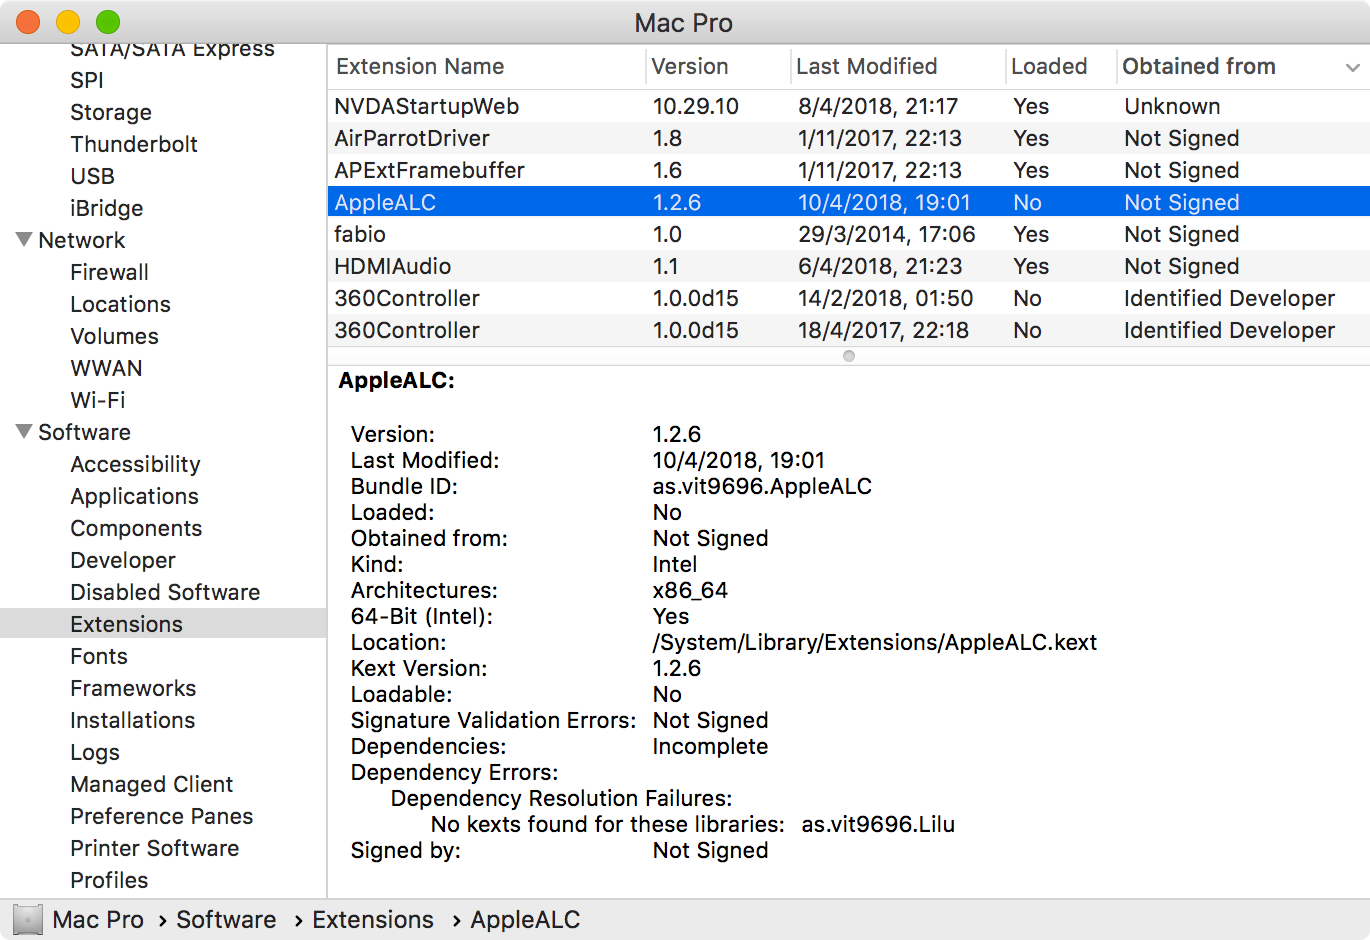This screenshot has height=940, width=1370.
Task: Click the x86_64 architectures value
Action: click(690, 591)
